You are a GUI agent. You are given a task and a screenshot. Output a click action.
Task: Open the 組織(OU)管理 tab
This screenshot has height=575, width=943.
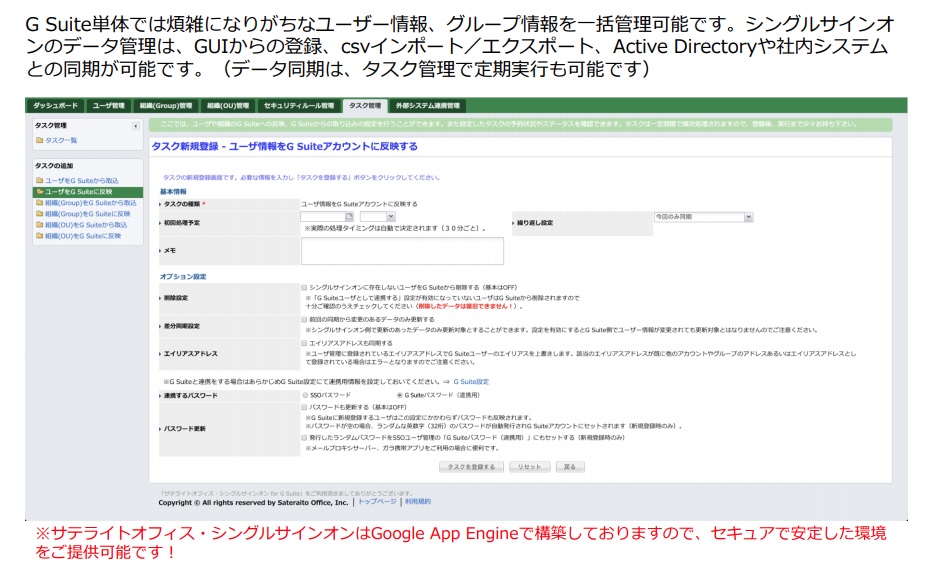tap(228, 106)
